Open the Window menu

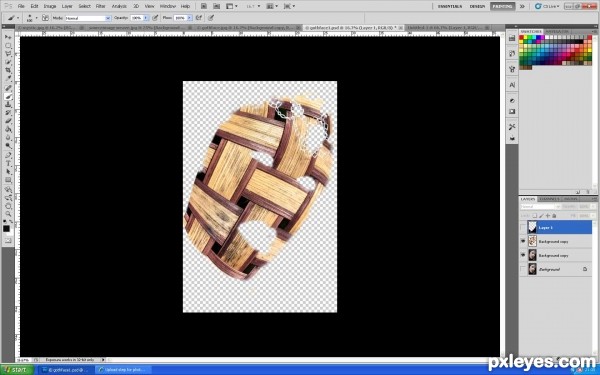coord(168,6)
